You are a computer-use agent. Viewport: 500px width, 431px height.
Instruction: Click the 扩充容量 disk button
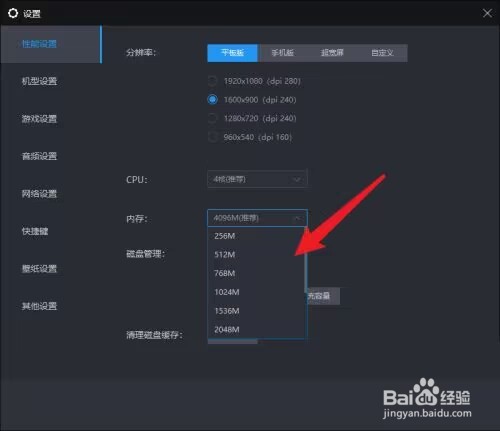[323, 296]
